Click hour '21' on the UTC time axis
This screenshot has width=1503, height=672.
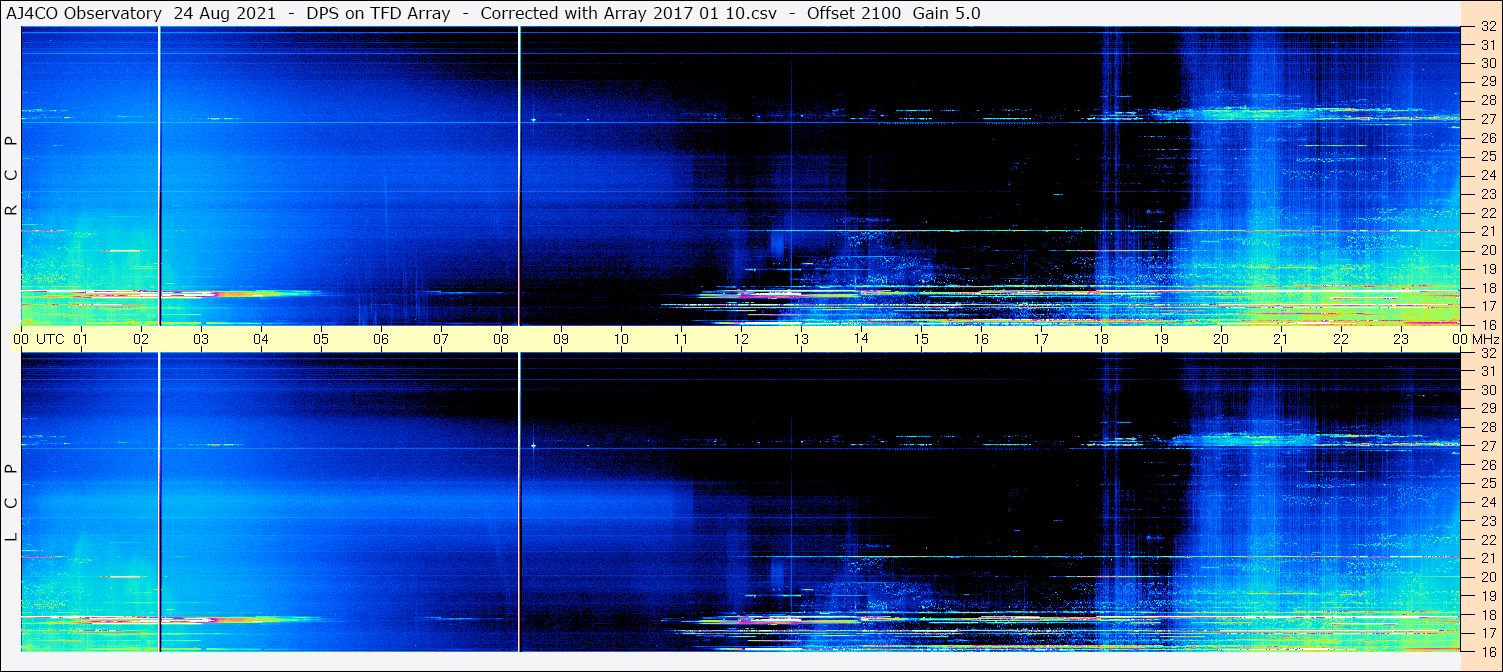point(1281,339)
